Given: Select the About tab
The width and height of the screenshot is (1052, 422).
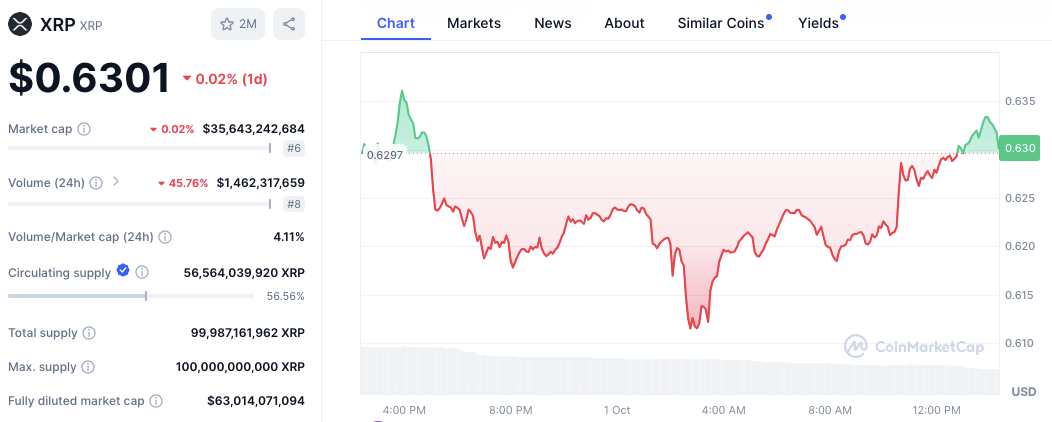Looking at the screenshot, I should tap(624, 23).
